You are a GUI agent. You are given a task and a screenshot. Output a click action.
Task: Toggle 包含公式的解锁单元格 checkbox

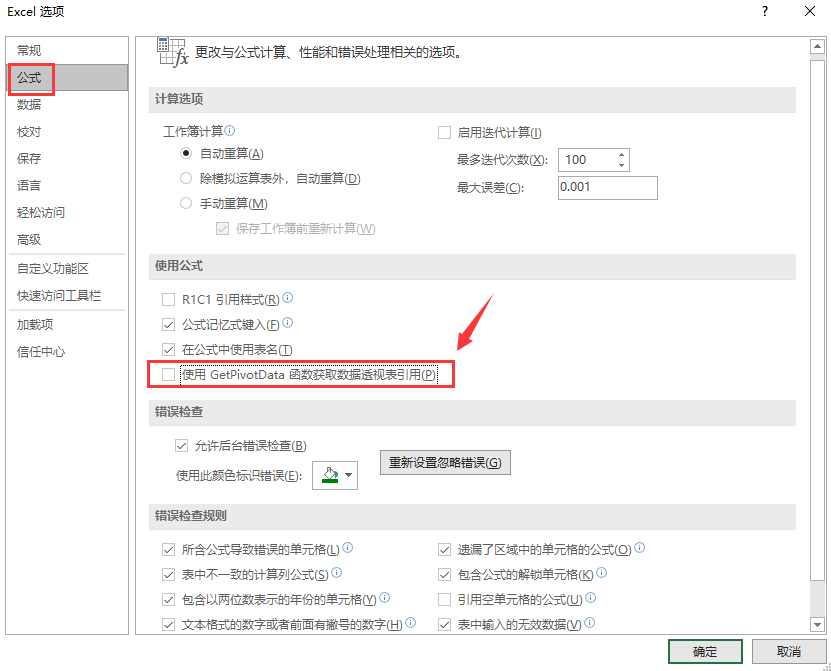coord(445,575)
